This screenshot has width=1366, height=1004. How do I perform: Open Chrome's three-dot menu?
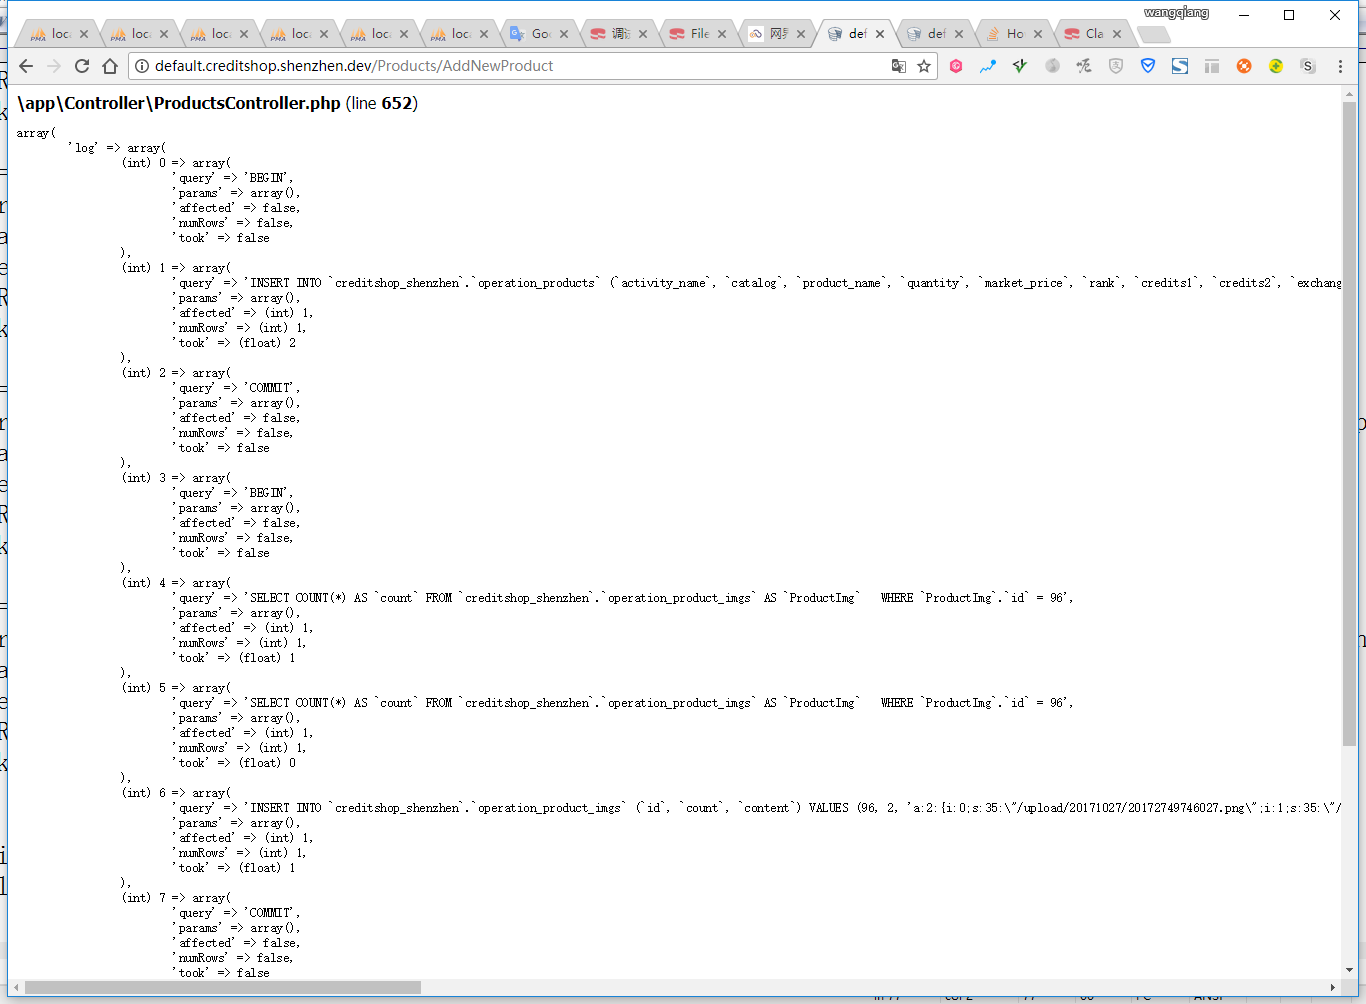point(1341,66)
